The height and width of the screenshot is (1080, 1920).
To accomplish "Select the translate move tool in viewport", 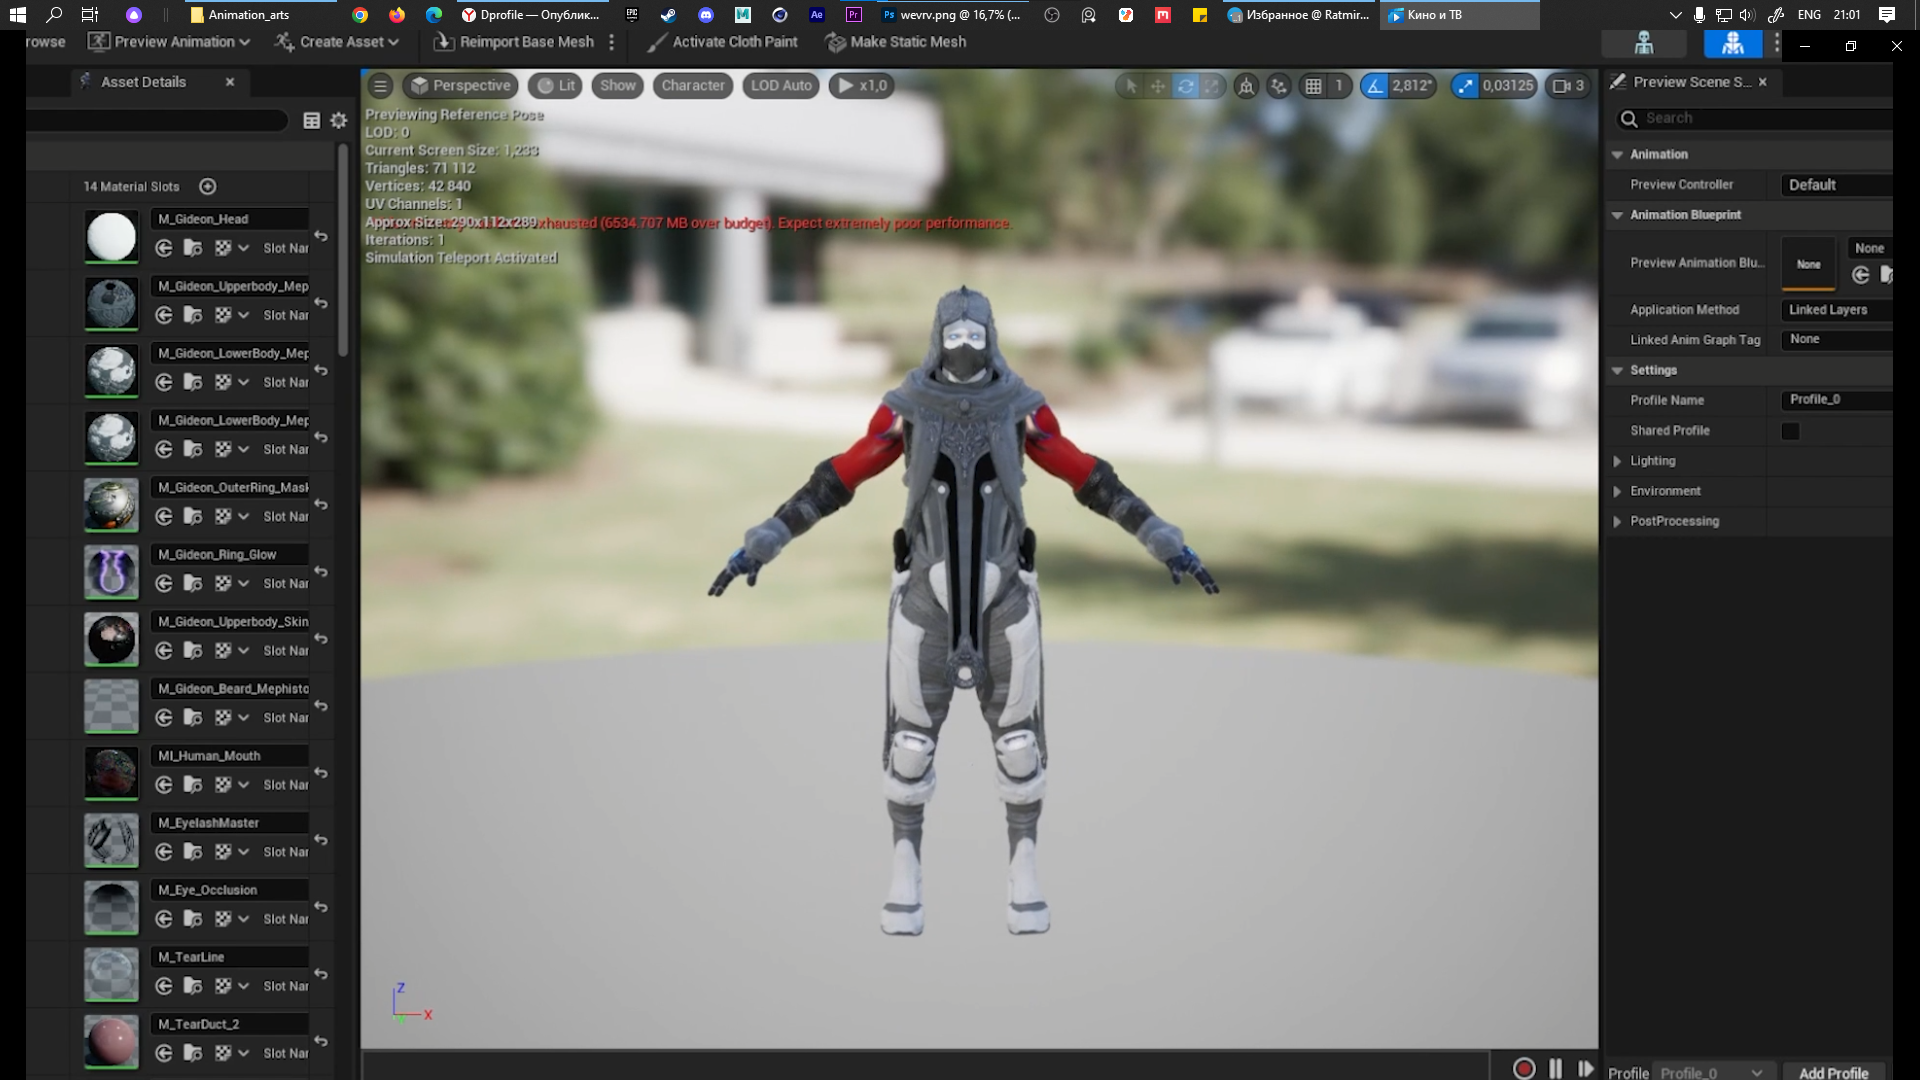I will [x=1158, y=86].
